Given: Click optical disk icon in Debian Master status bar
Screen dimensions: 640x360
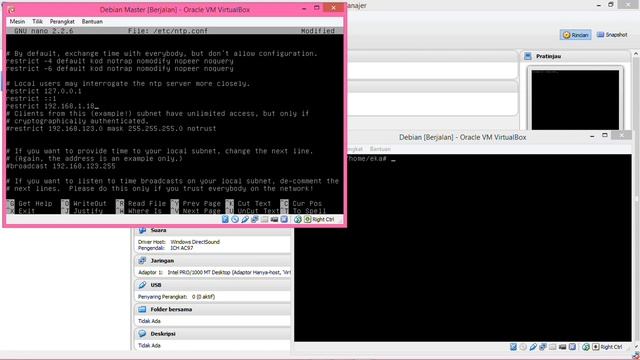Looking at the screenshot, I should [235, 219].
